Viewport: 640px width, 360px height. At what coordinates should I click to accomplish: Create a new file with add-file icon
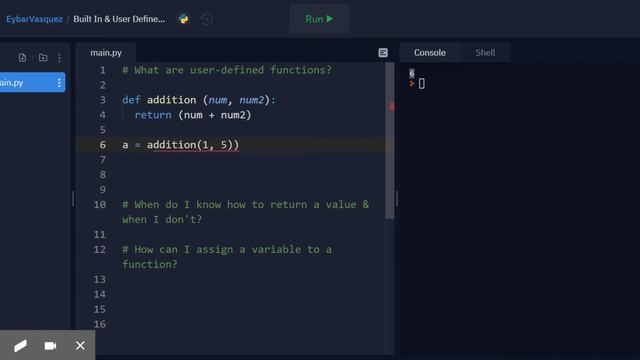(x=22, y=58)
